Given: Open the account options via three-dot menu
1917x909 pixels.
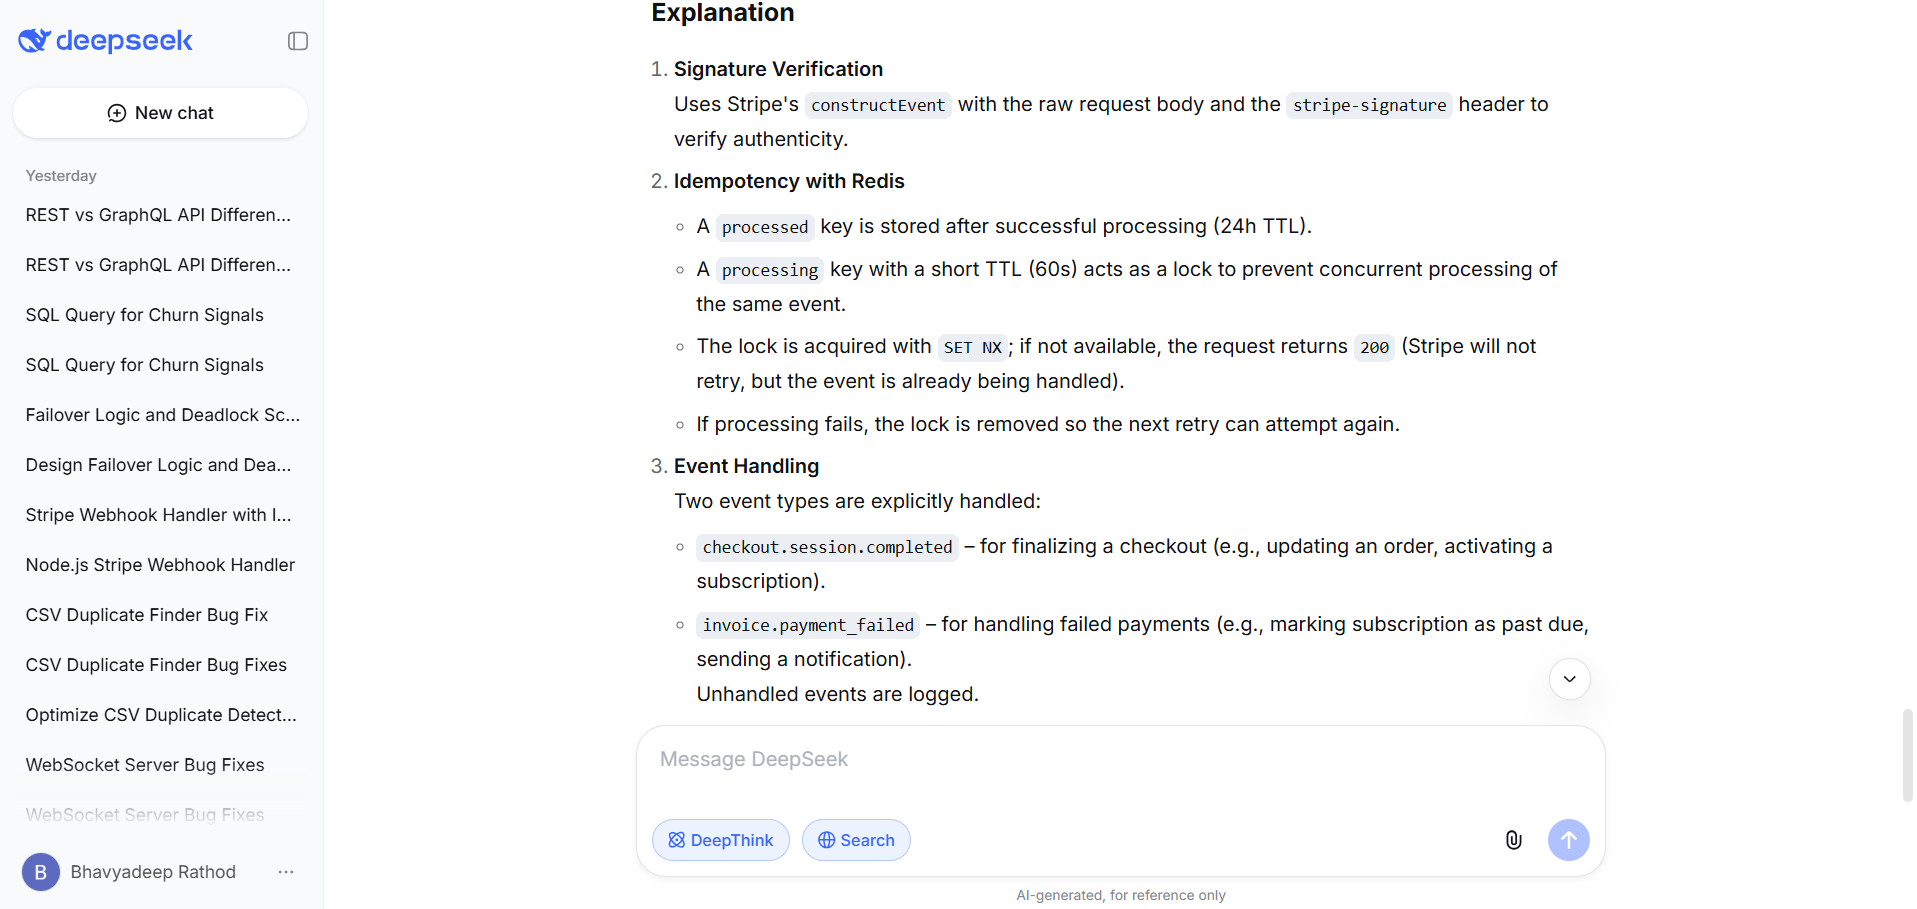Looking at the screenshot, I should pyautogui.click(x=286, y=872).
